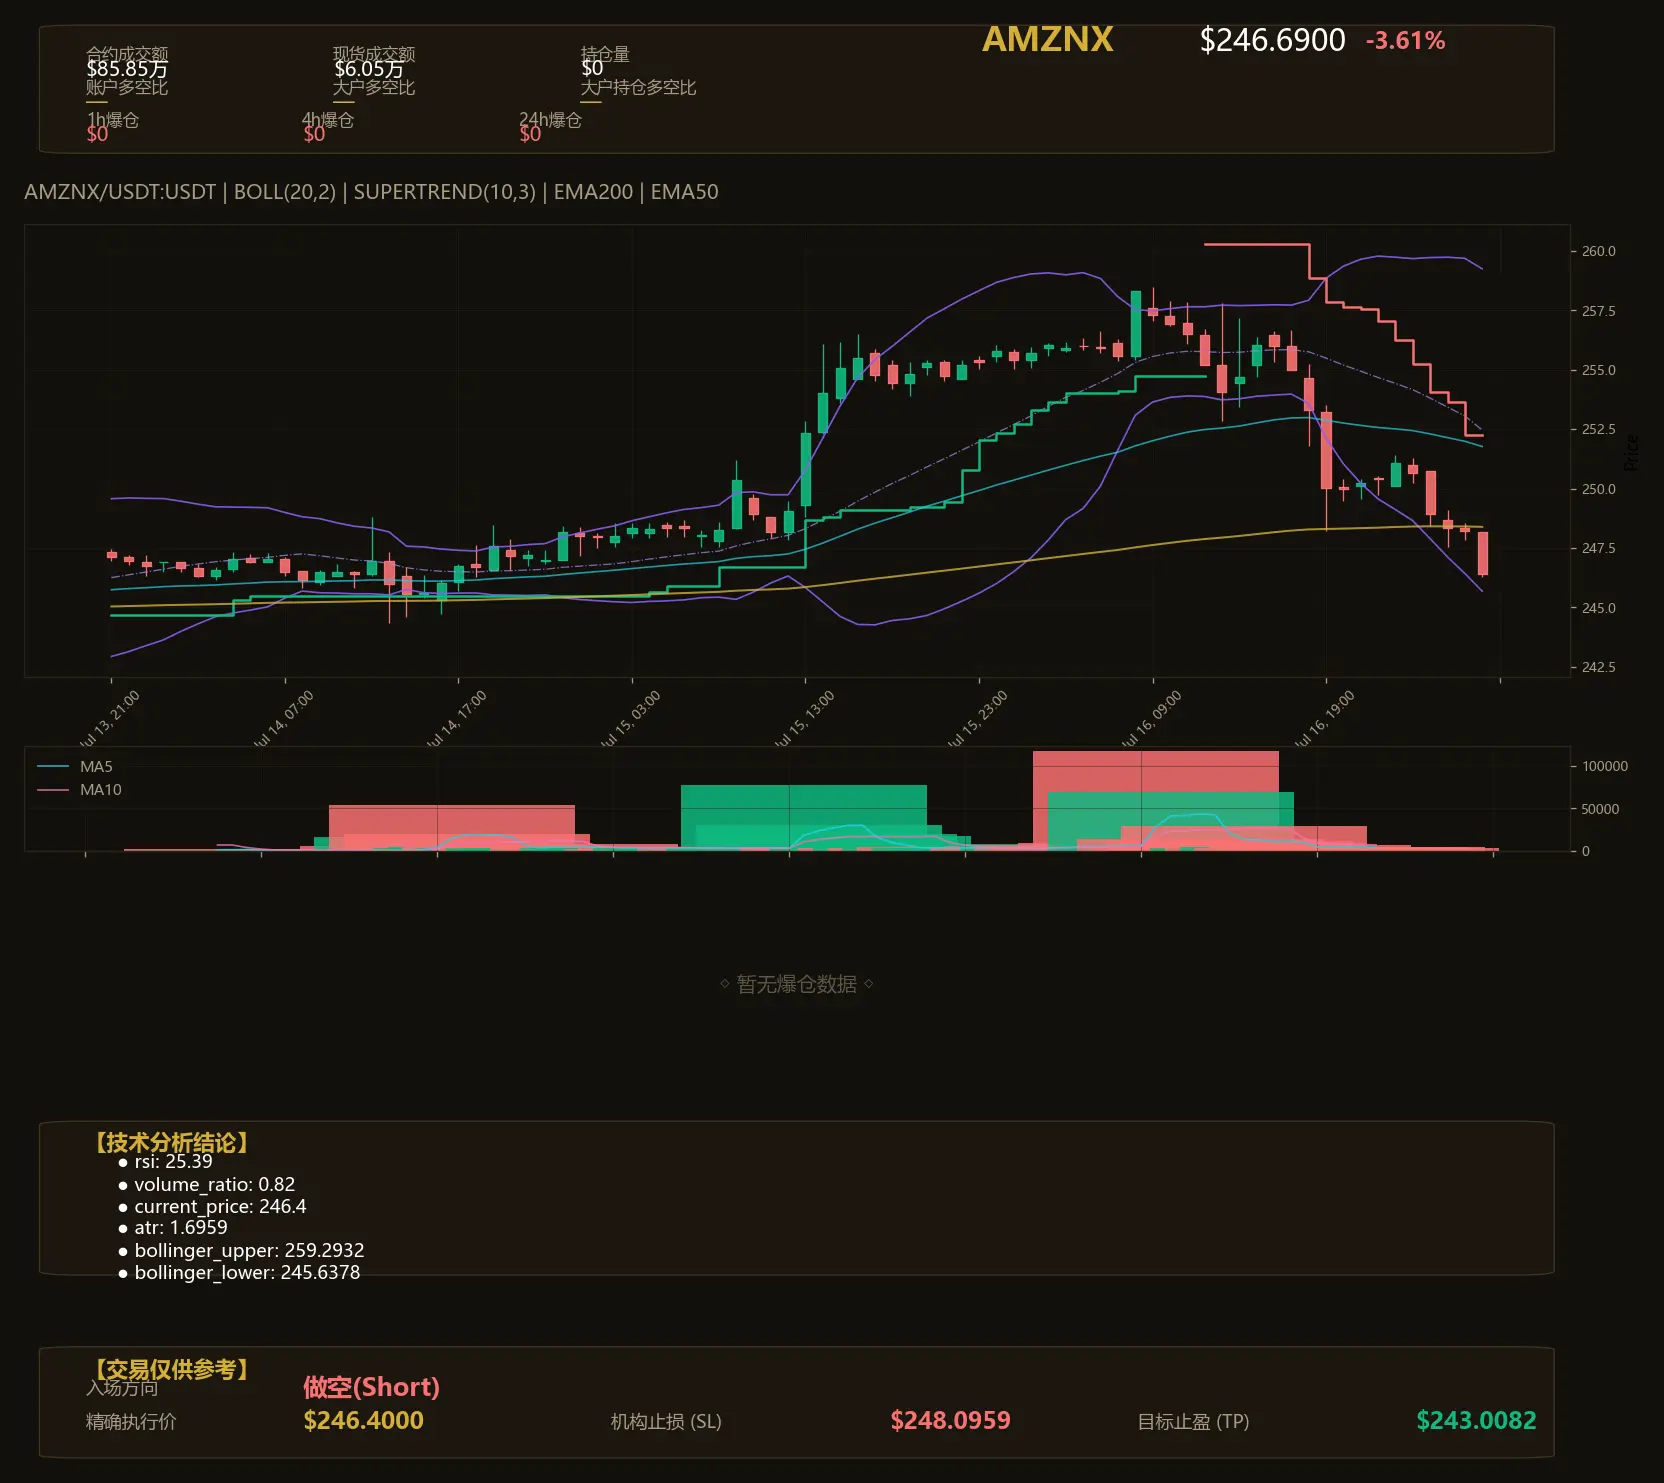Click the AMZNX ticker title

coord(1047,39)
